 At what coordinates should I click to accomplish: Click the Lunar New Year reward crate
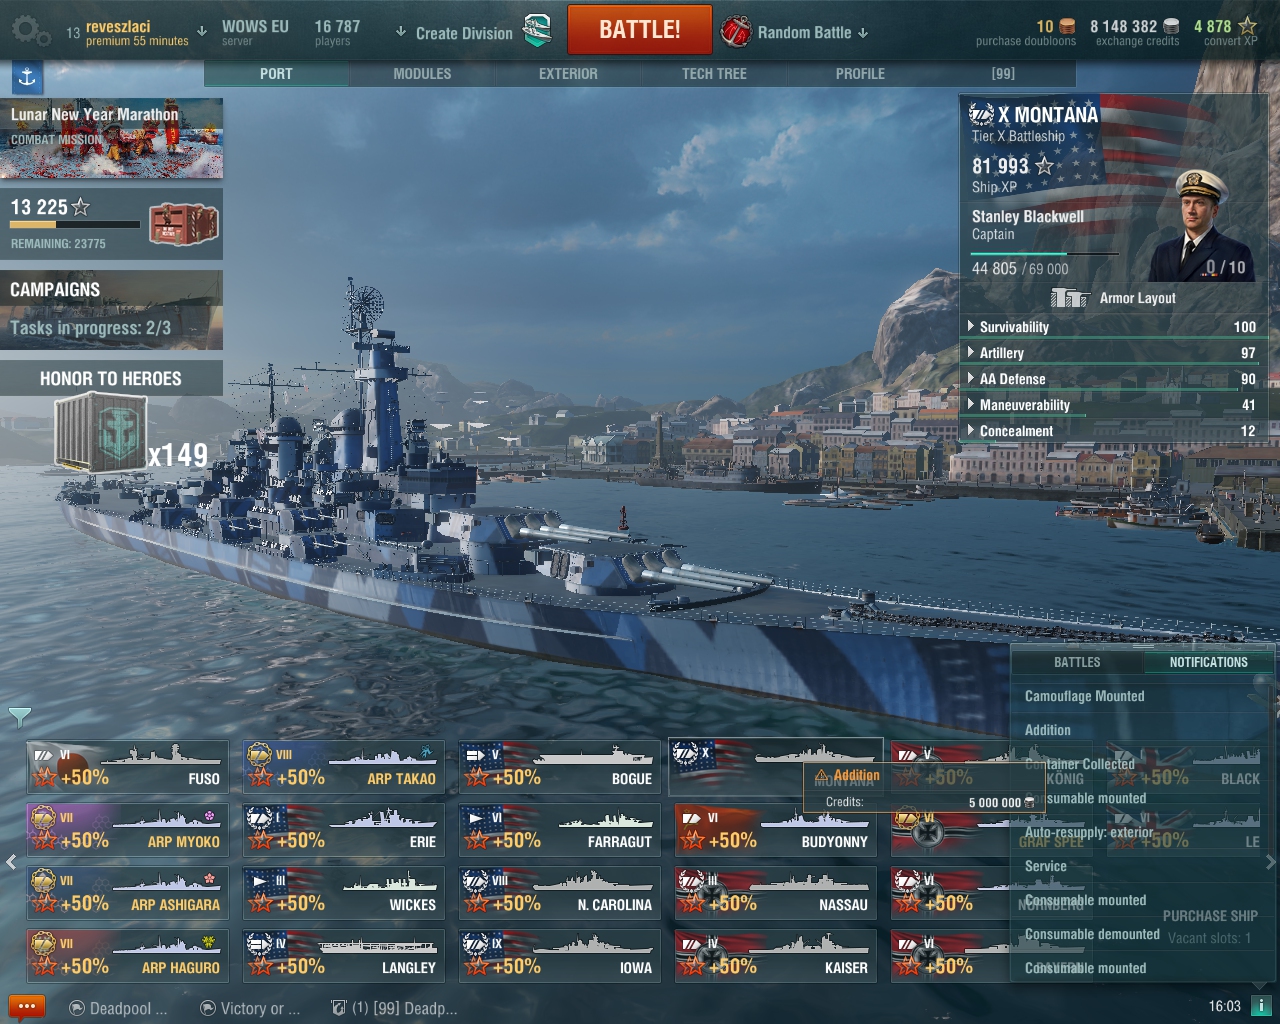184,224
